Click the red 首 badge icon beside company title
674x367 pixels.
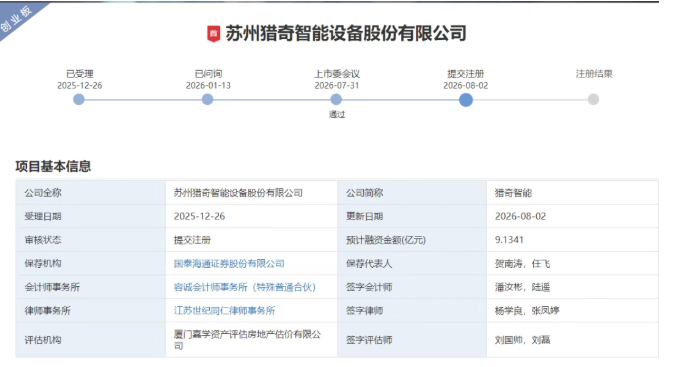point(214,34)
